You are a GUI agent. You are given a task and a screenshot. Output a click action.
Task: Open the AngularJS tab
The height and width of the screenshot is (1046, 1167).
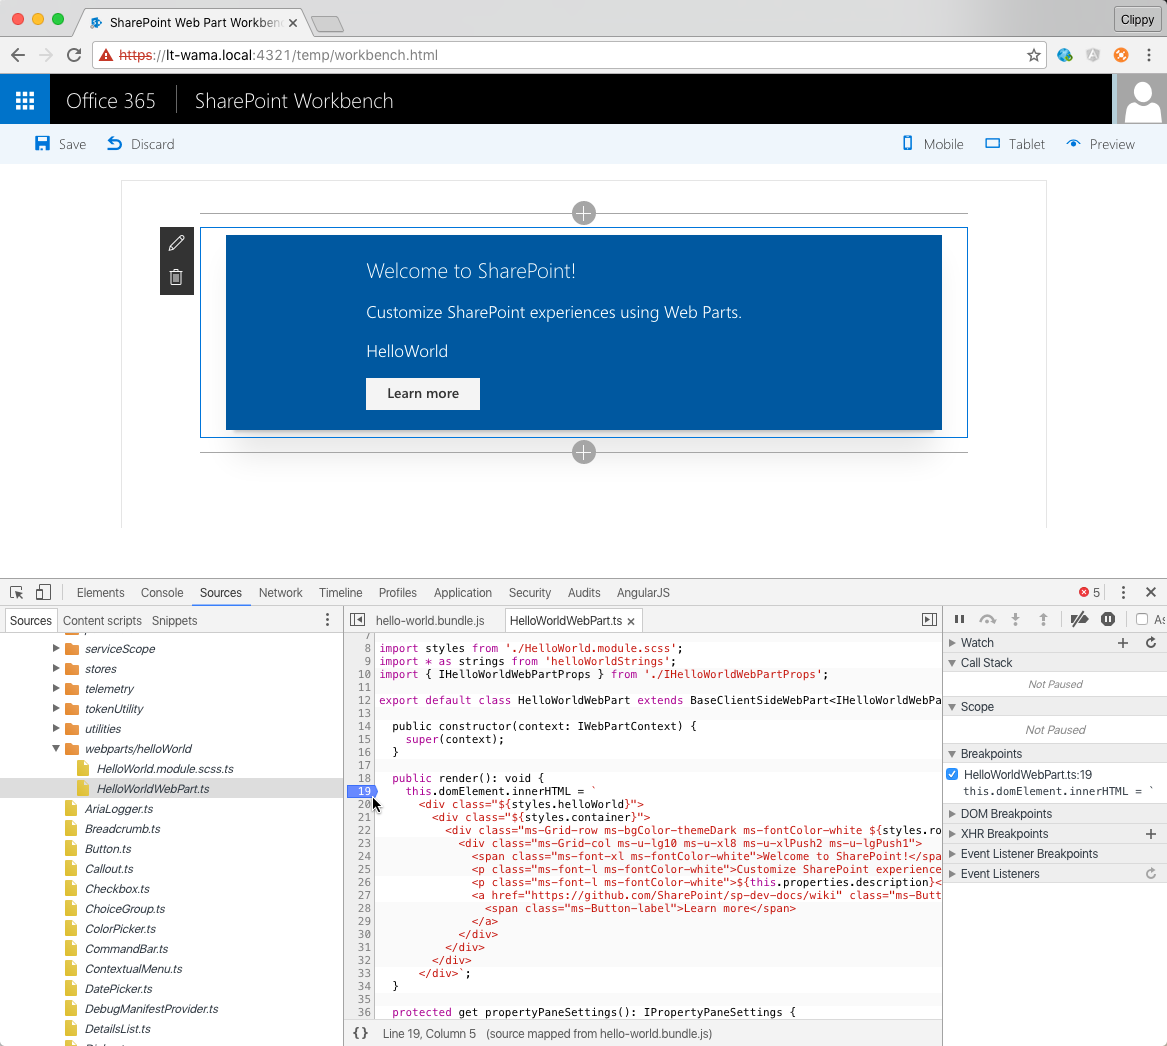(x=643, y=593)
